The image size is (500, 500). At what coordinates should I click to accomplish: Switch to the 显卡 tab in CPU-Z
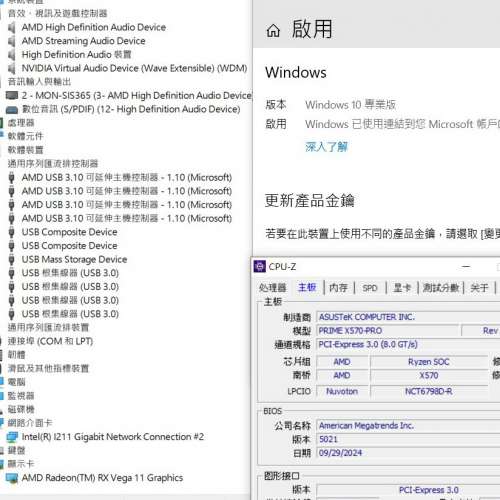[x=402, y=288]
